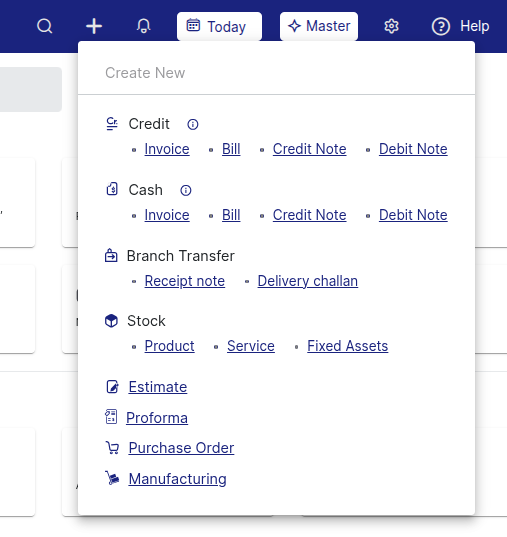This screenshot has height=537, width=507.
Task: Open the Proforma link
Action: (157, 418)
